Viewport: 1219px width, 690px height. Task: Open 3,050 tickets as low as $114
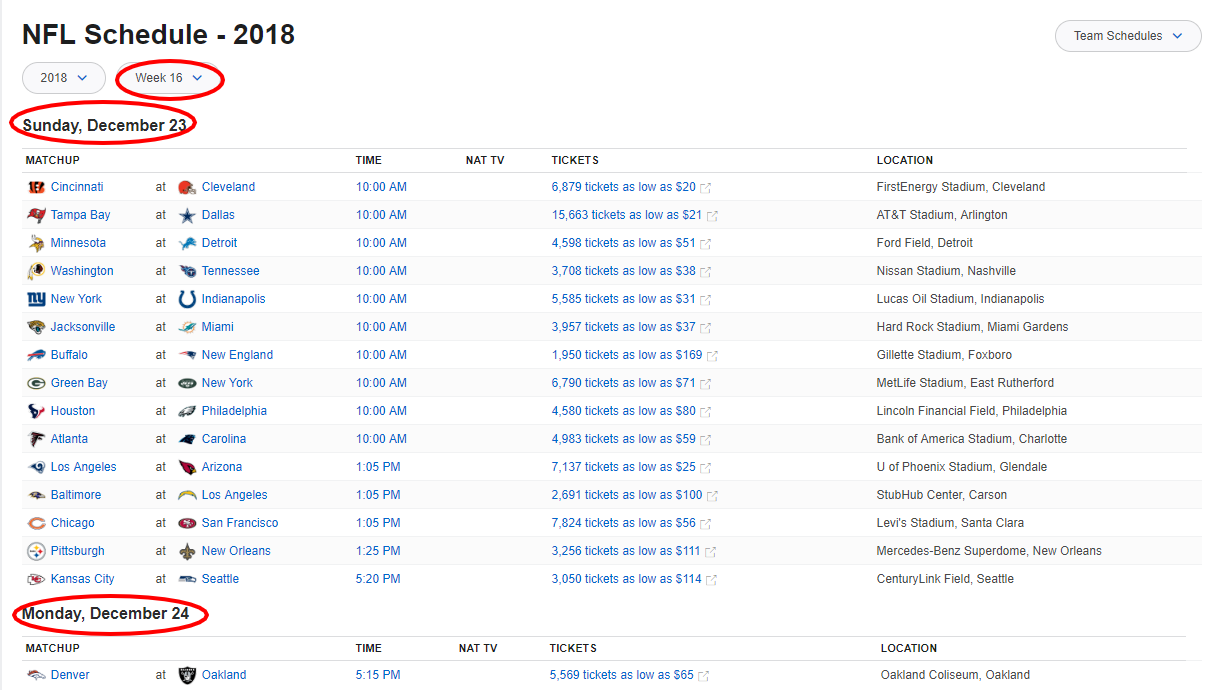pyautogui.click(x=627, y=579)
